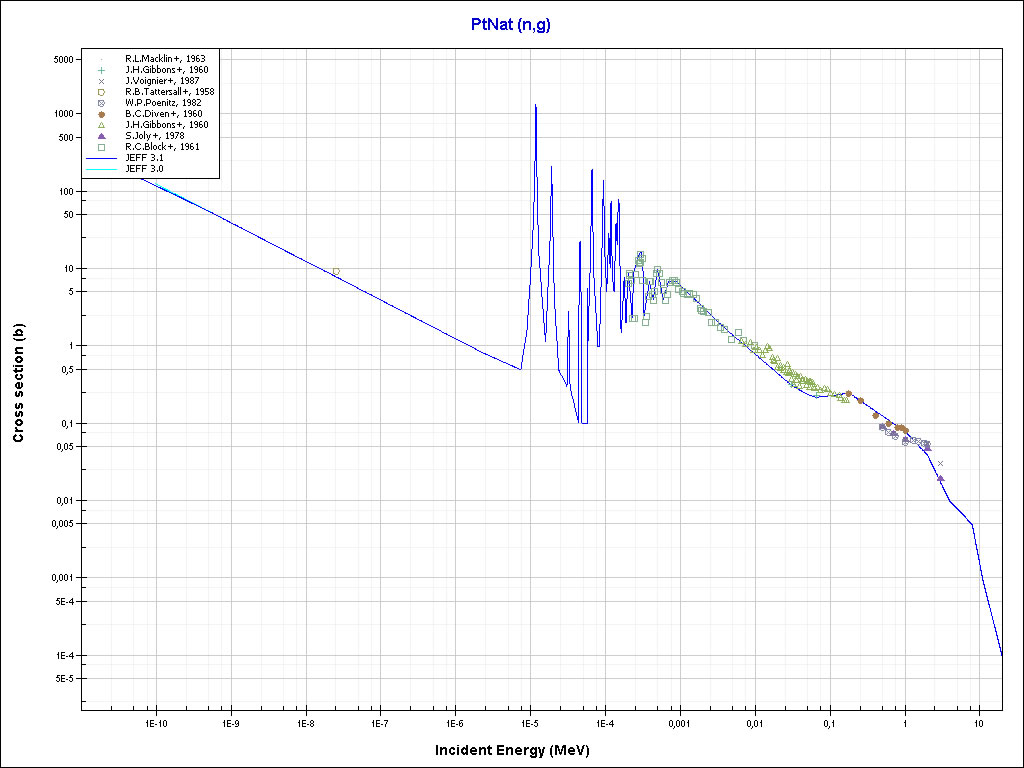The image size is (1024, 768).
Task: Click the green square R.C.Block legend marker
Action: (101, 147)
